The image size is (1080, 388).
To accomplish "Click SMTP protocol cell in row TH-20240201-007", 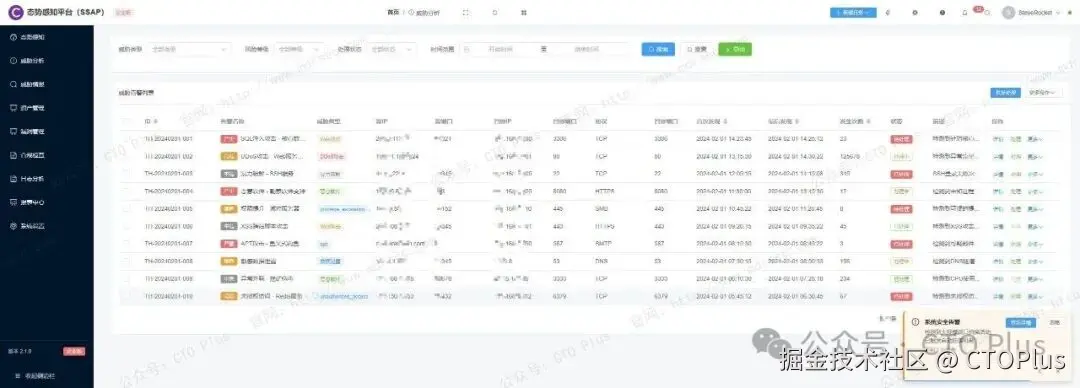I will [603, 244].
